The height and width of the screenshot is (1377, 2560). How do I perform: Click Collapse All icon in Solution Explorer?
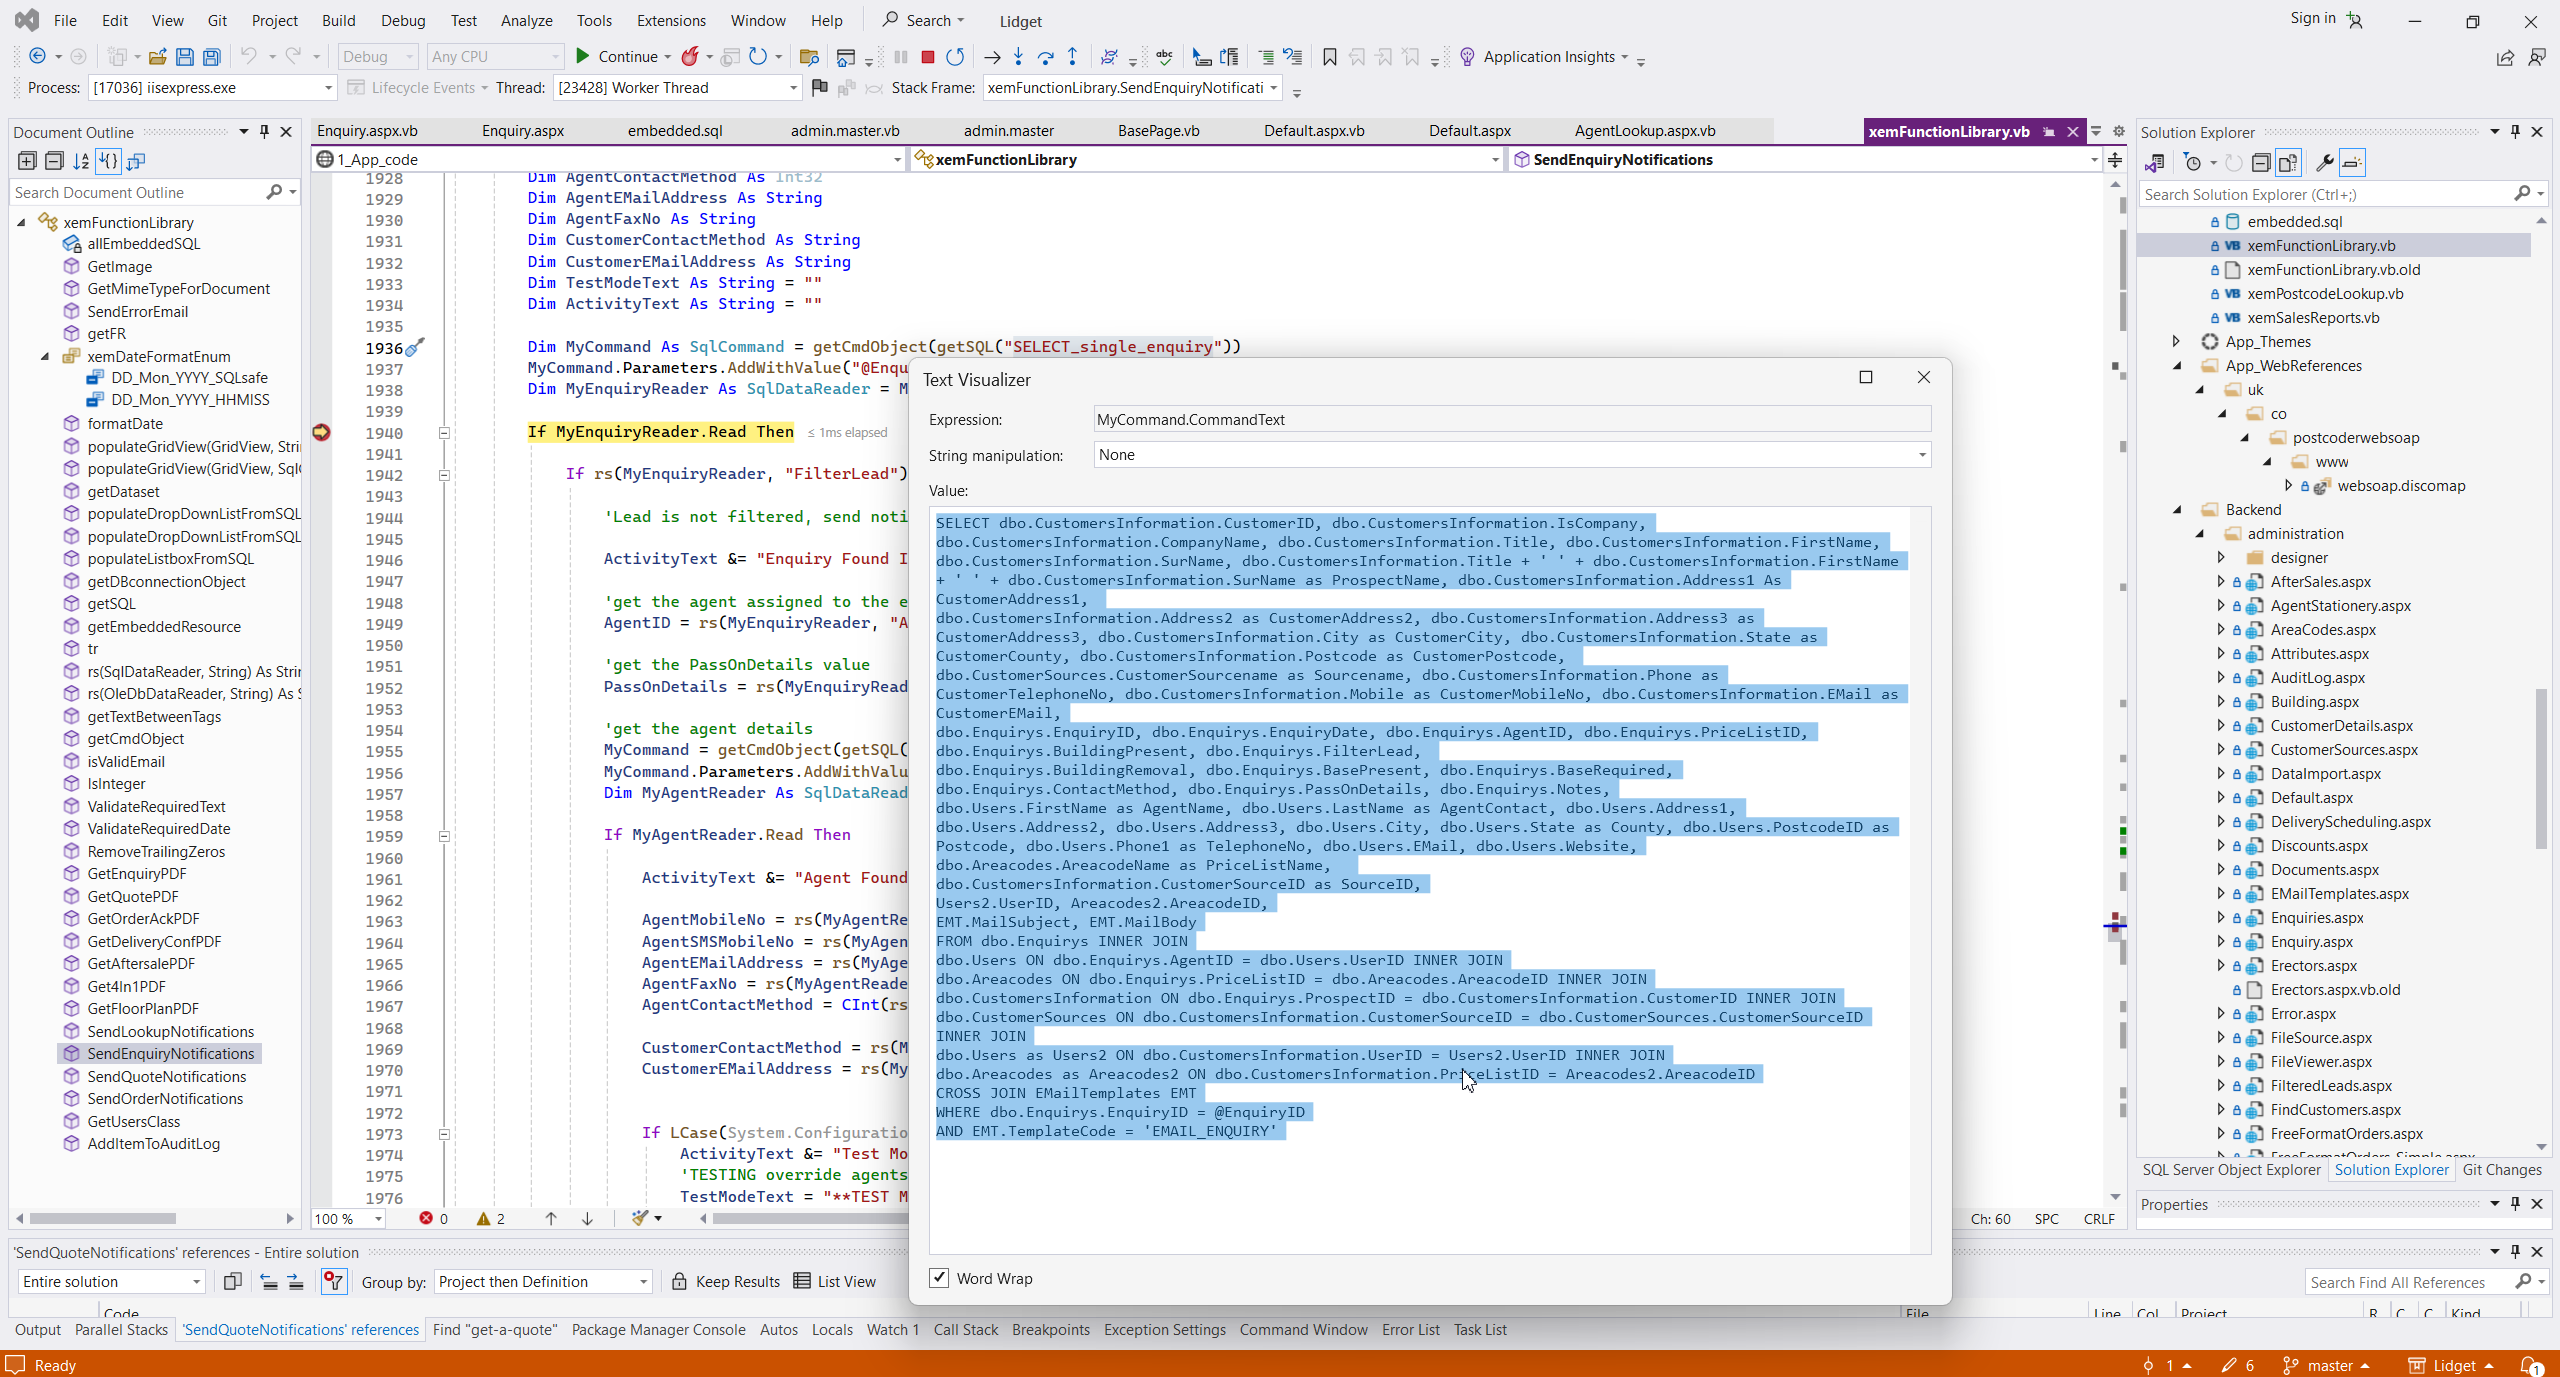(x=2261, y=163)
